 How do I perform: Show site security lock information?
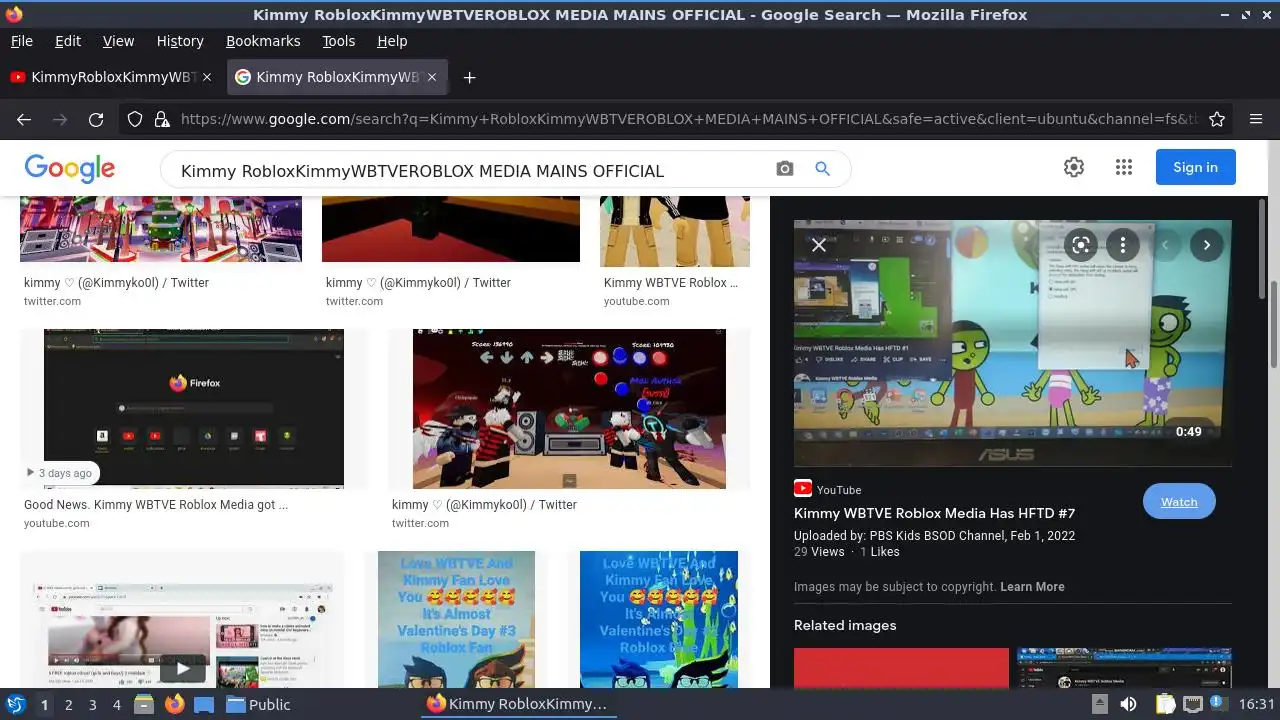pyautogui.click(x=162, y=119)
